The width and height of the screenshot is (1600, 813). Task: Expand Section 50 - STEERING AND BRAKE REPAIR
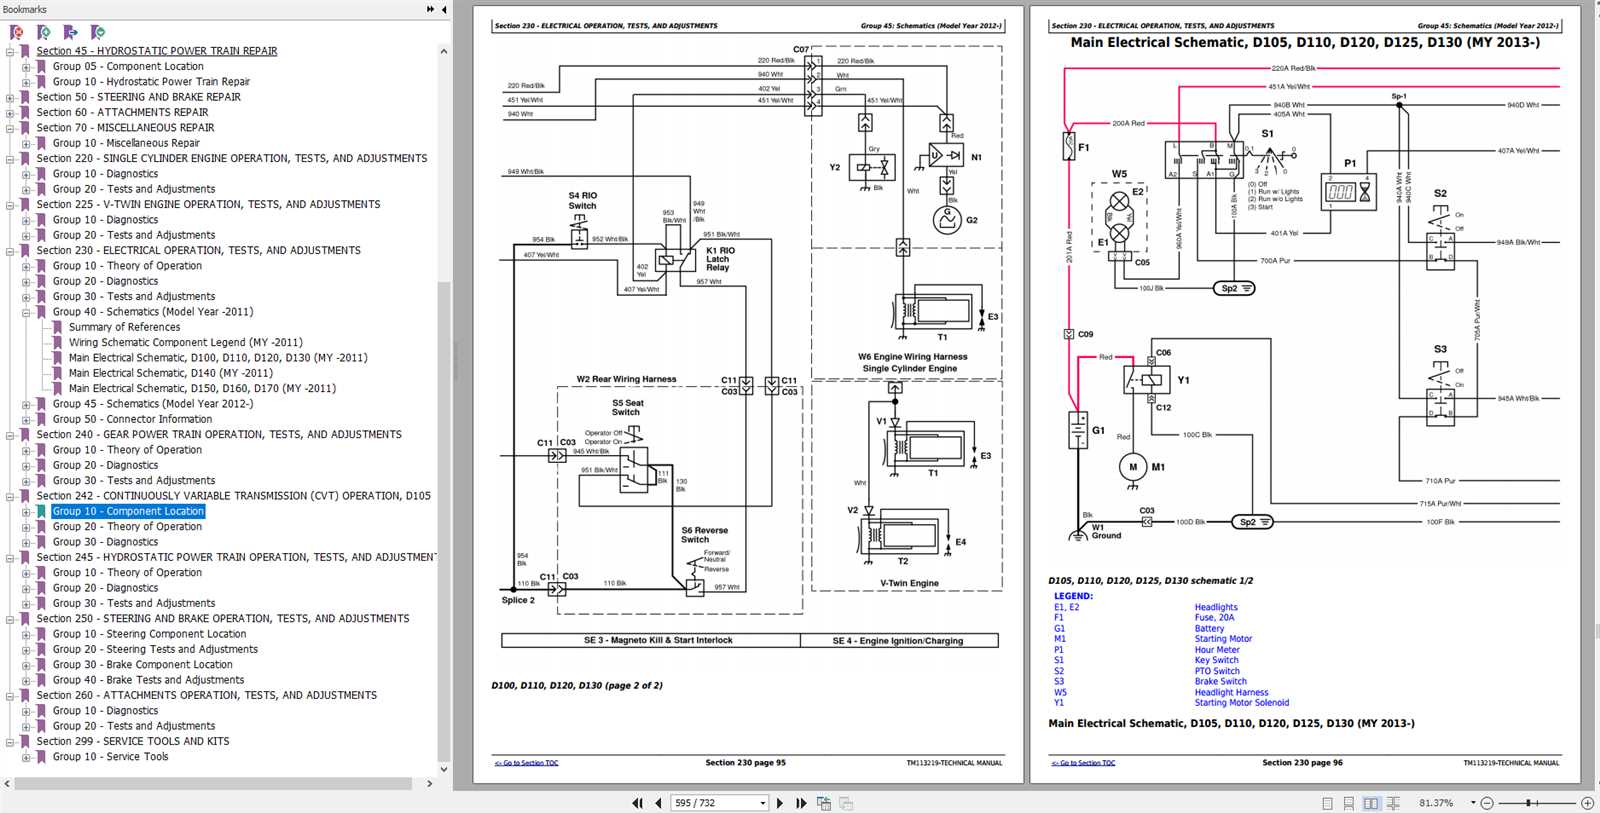(x=10, y=97)
